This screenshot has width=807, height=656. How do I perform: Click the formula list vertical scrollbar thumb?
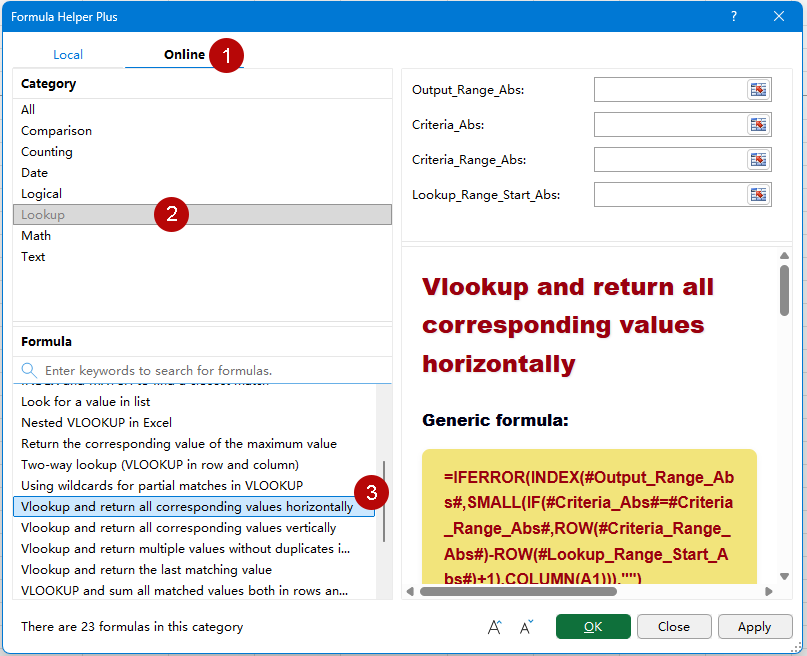384,501
